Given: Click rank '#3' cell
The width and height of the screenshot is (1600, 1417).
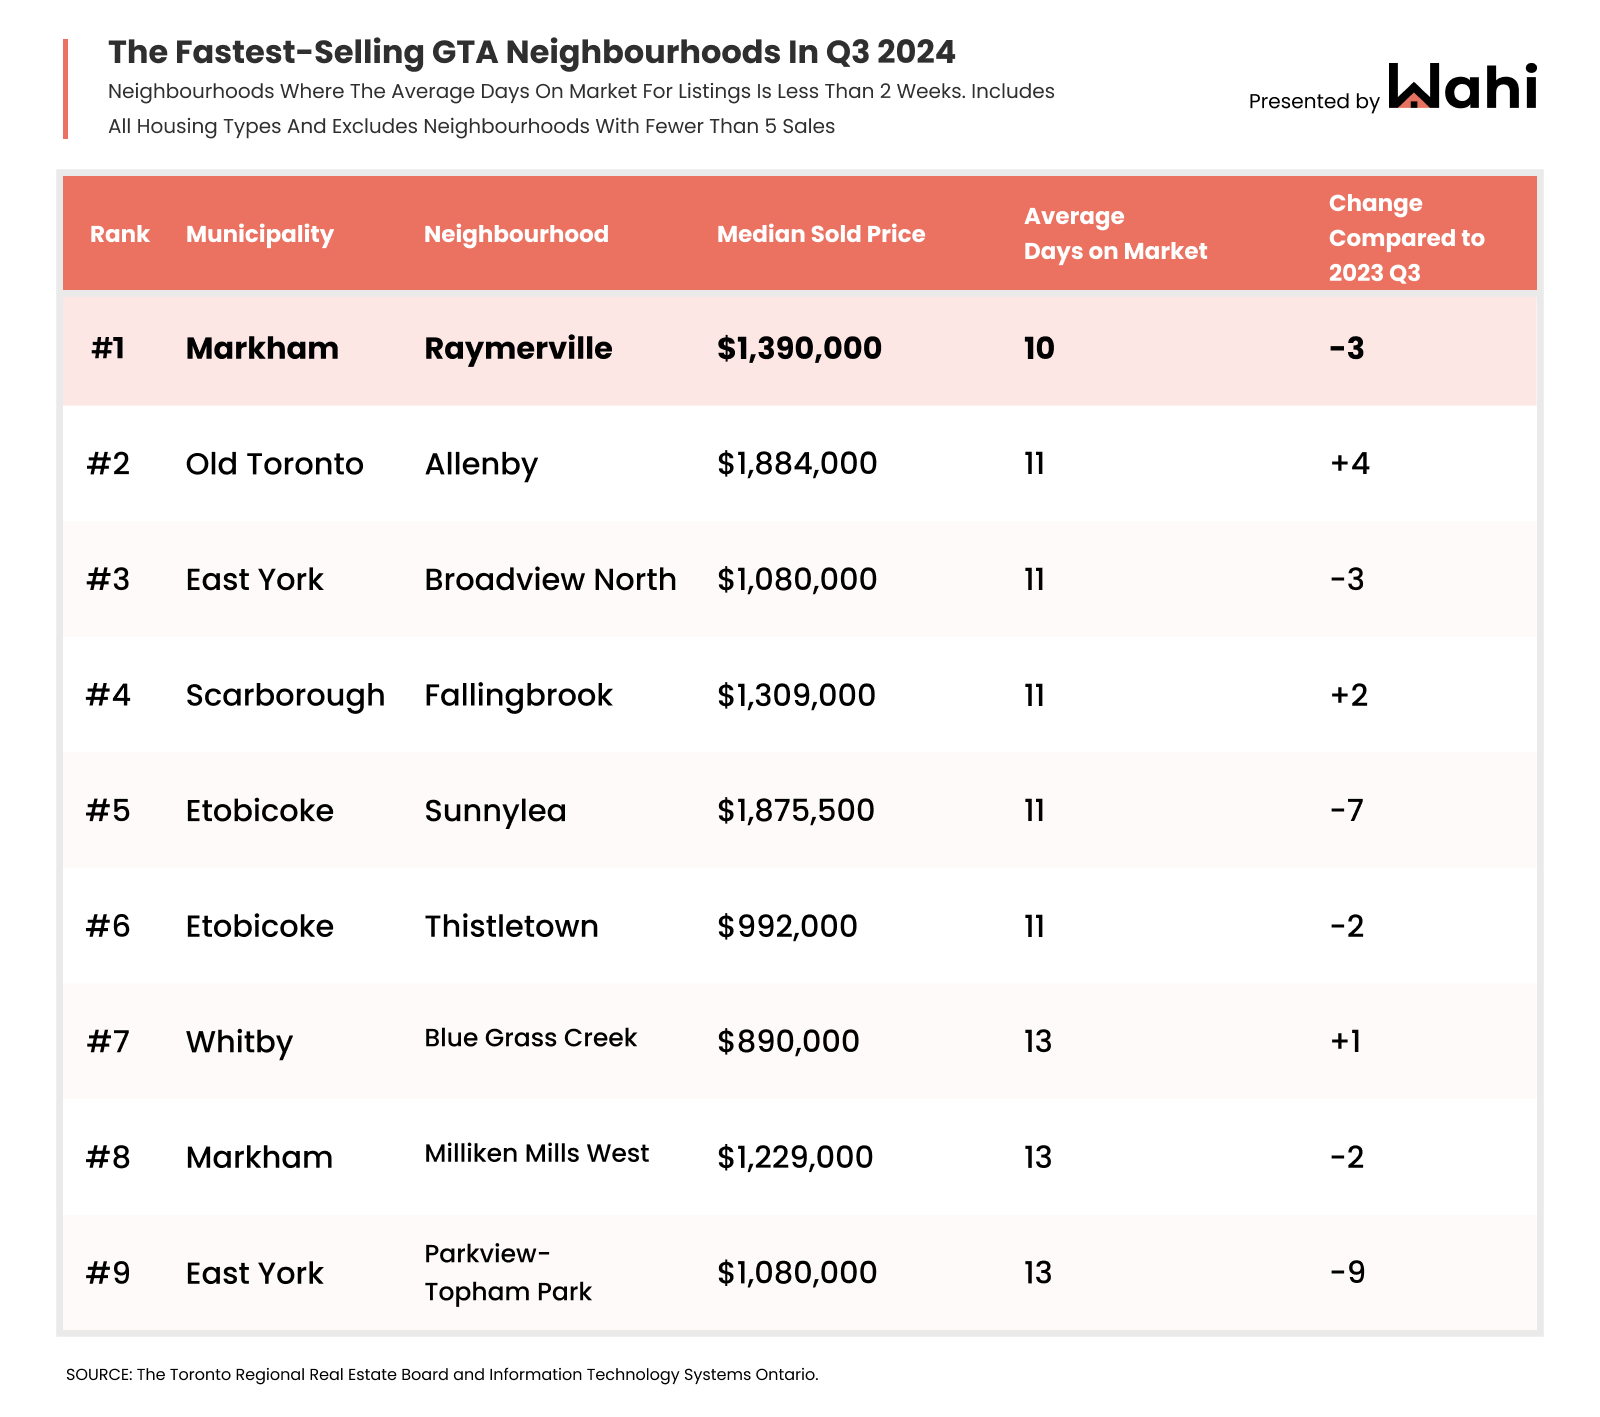Looking at the screenshot, I should 108,579.
